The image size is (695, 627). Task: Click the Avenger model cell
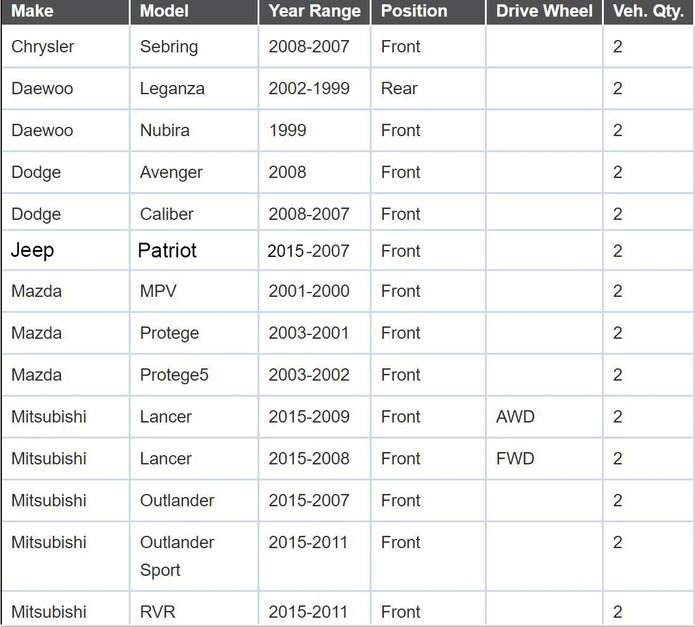194,172
